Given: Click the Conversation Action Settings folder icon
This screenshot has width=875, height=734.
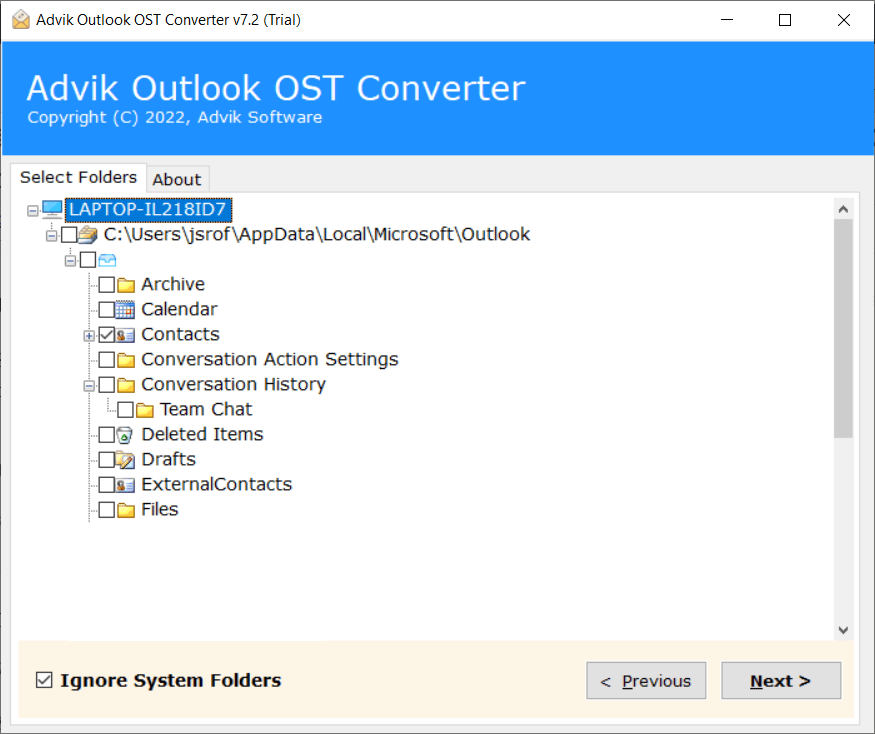Looking at the screenshot, I should tap(126, 360).
